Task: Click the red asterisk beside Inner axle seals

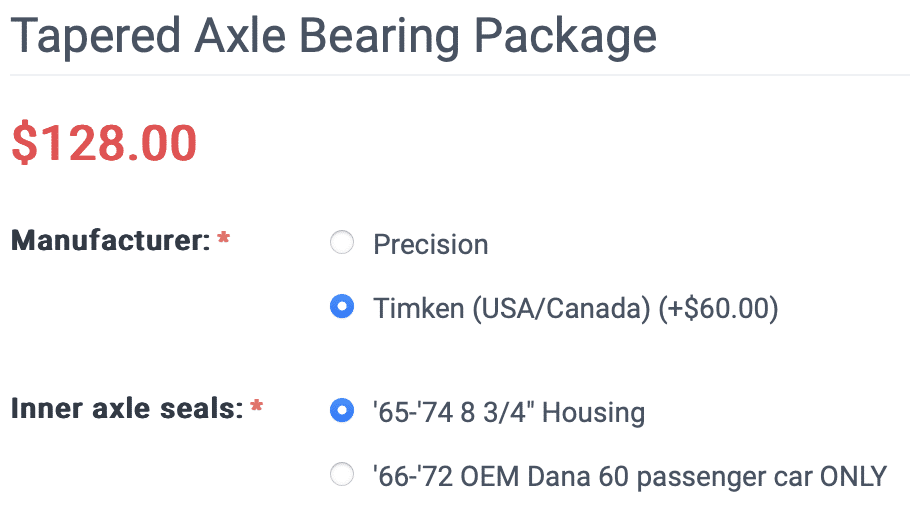Action: [257, 408]
